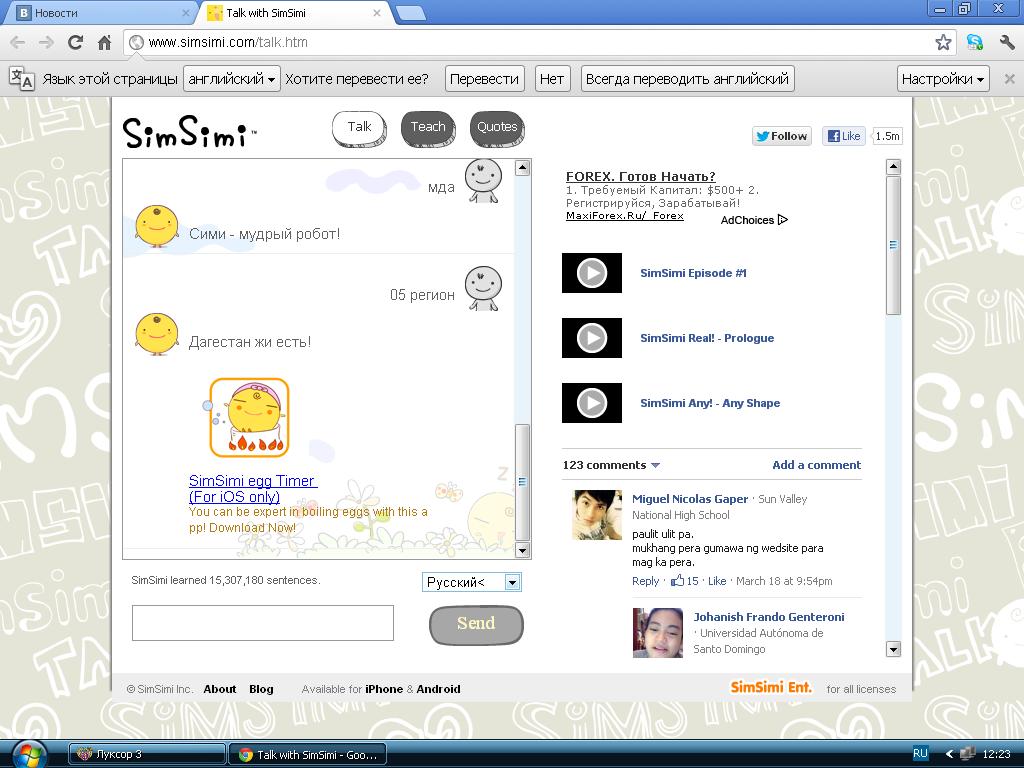Image resolution: width=1024 pixels, height=768 pixels.
Task: Click the Skype extension icon
Action: 974,42
